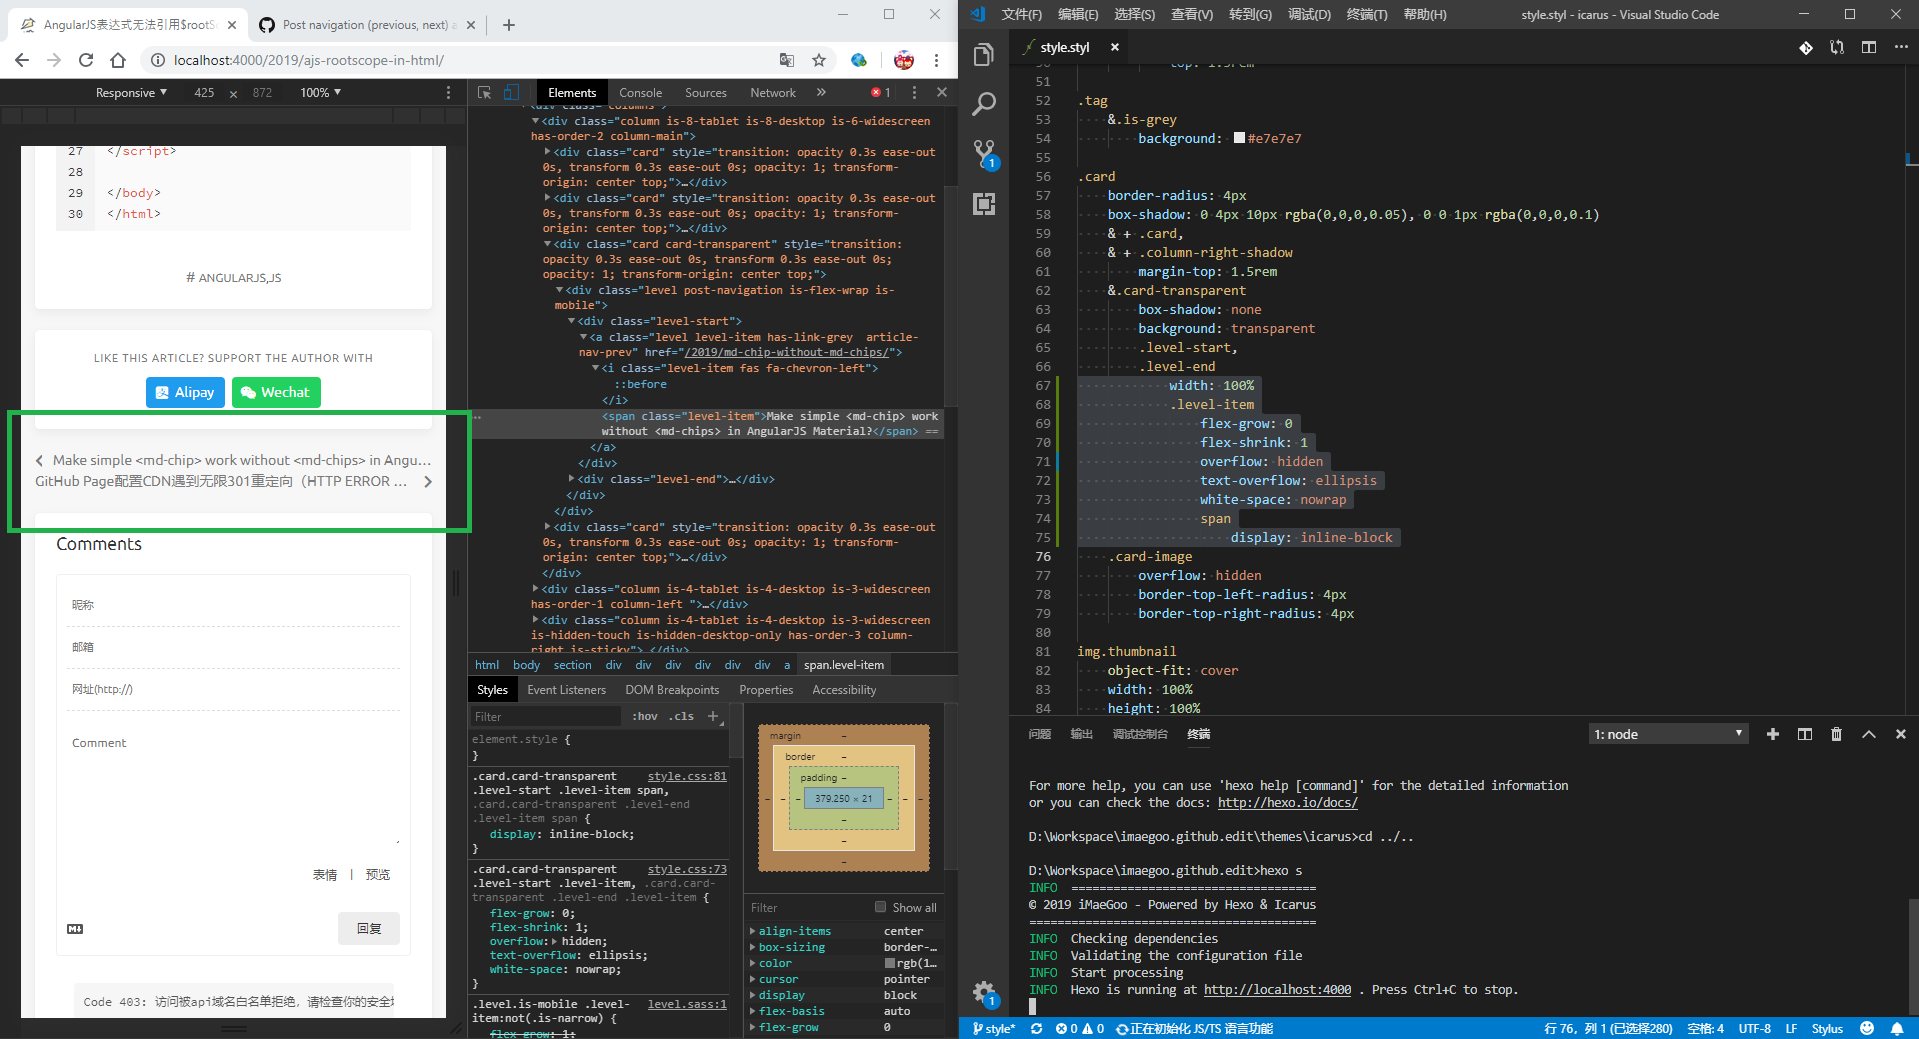The image size is (1919, 1039).
Task: Open Search view in VS Code activity bar
Action: tap(984, 103)
